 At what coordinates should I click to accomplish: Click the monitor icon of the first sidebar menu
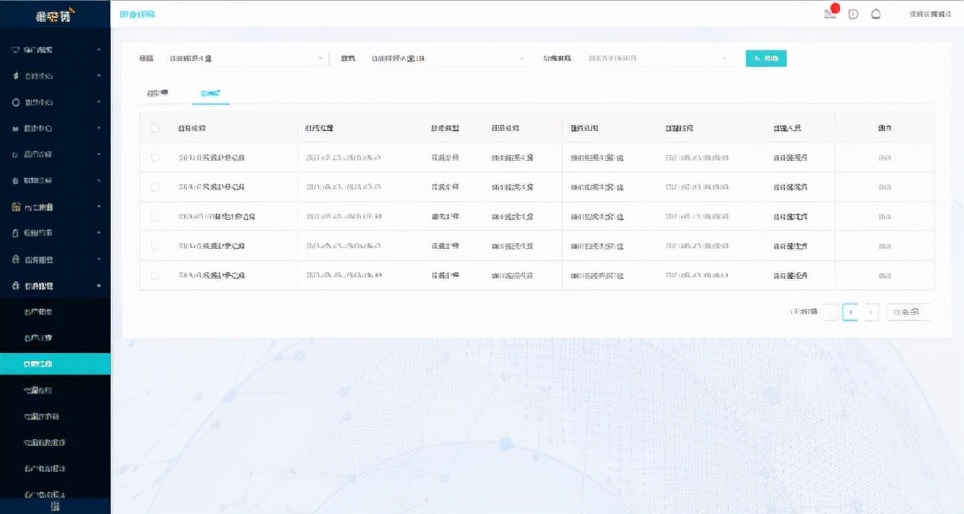pyautogui.click(x=15, y=50)
